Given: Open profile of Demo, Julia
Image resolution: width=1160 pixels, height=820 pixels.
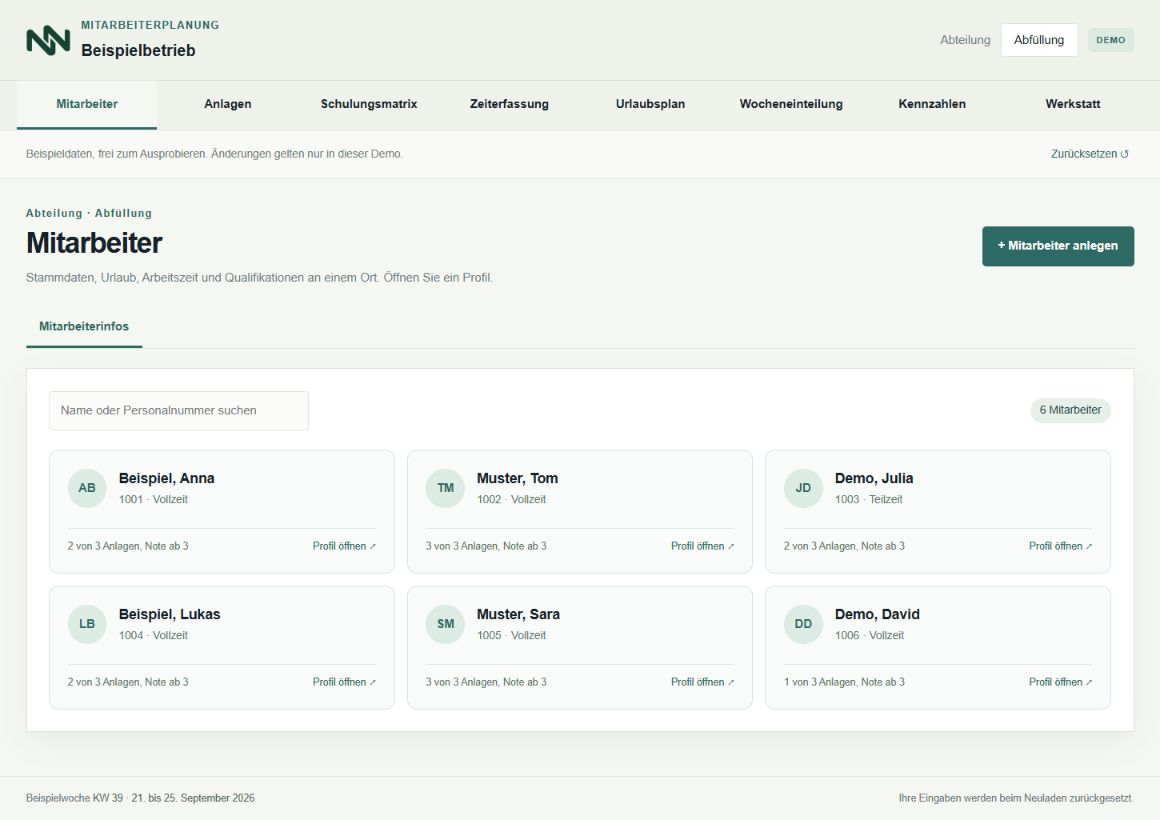Looking at the screenshot, I should click(1060, 546).
